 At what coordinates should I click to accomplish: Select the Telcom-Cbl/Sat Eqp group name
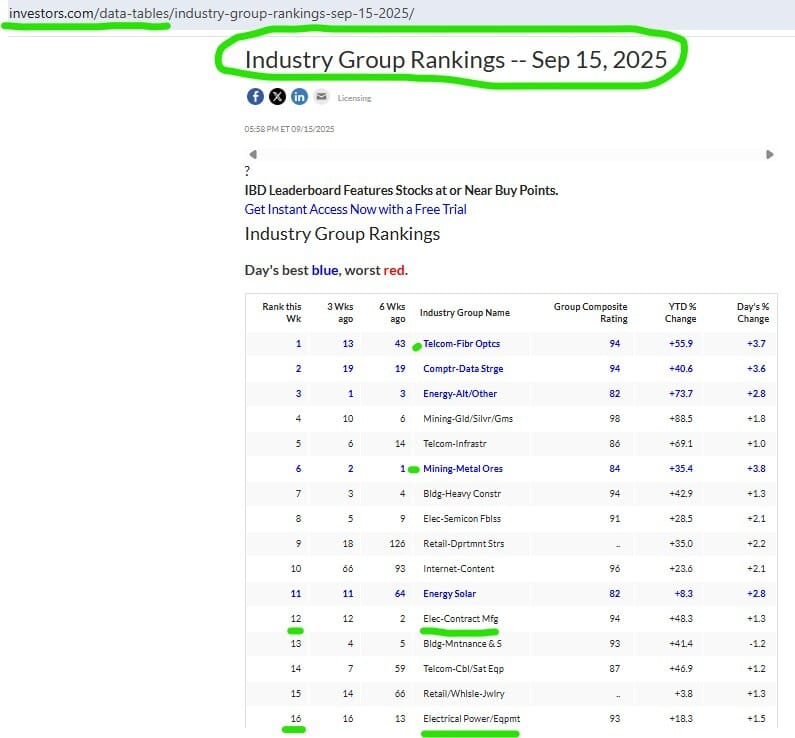[464, 669]
